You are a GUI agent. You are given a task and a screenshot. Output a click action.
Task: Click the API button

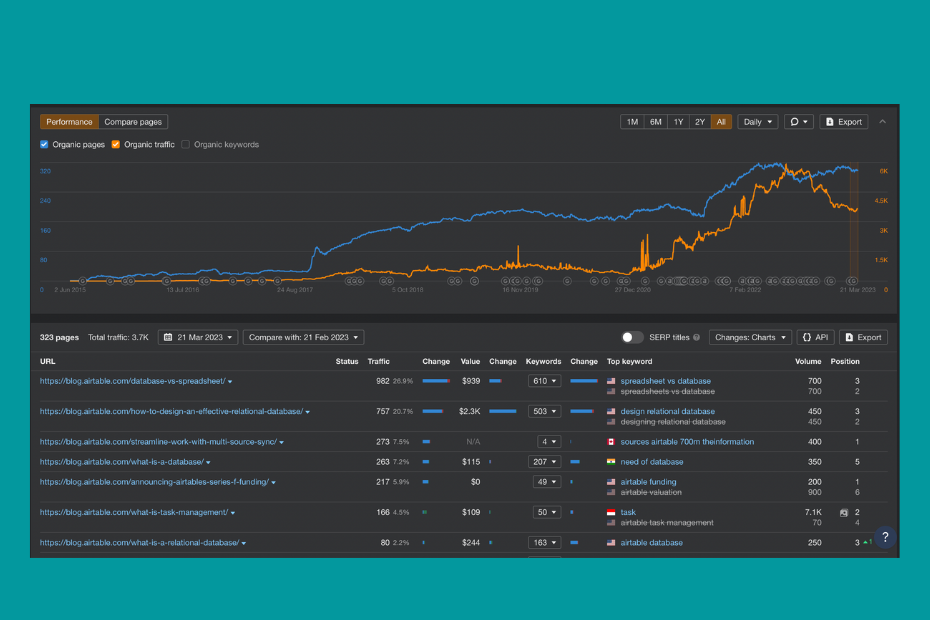point(816,337)
